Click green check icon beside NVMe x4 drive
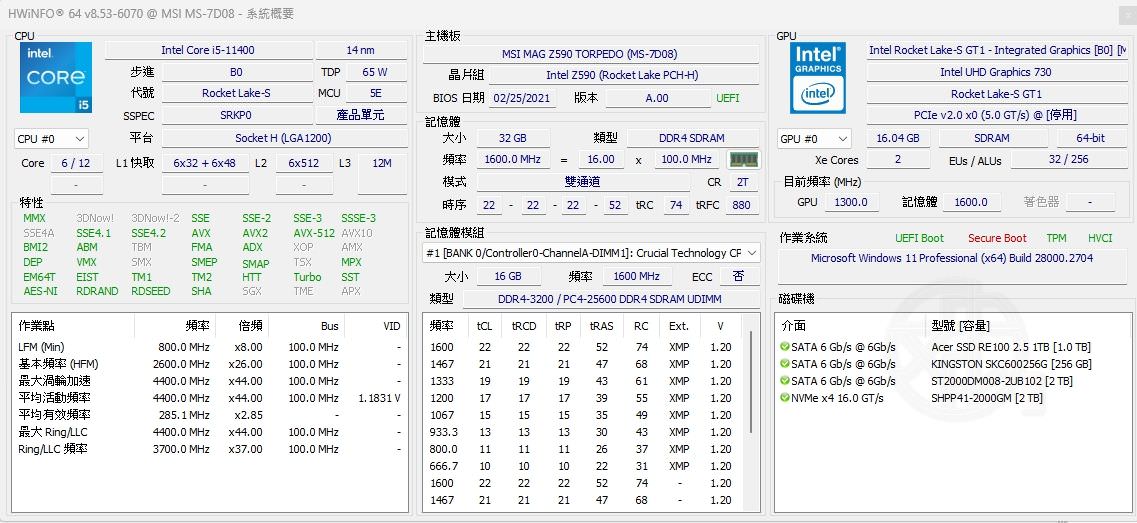 tap(785, 398)
